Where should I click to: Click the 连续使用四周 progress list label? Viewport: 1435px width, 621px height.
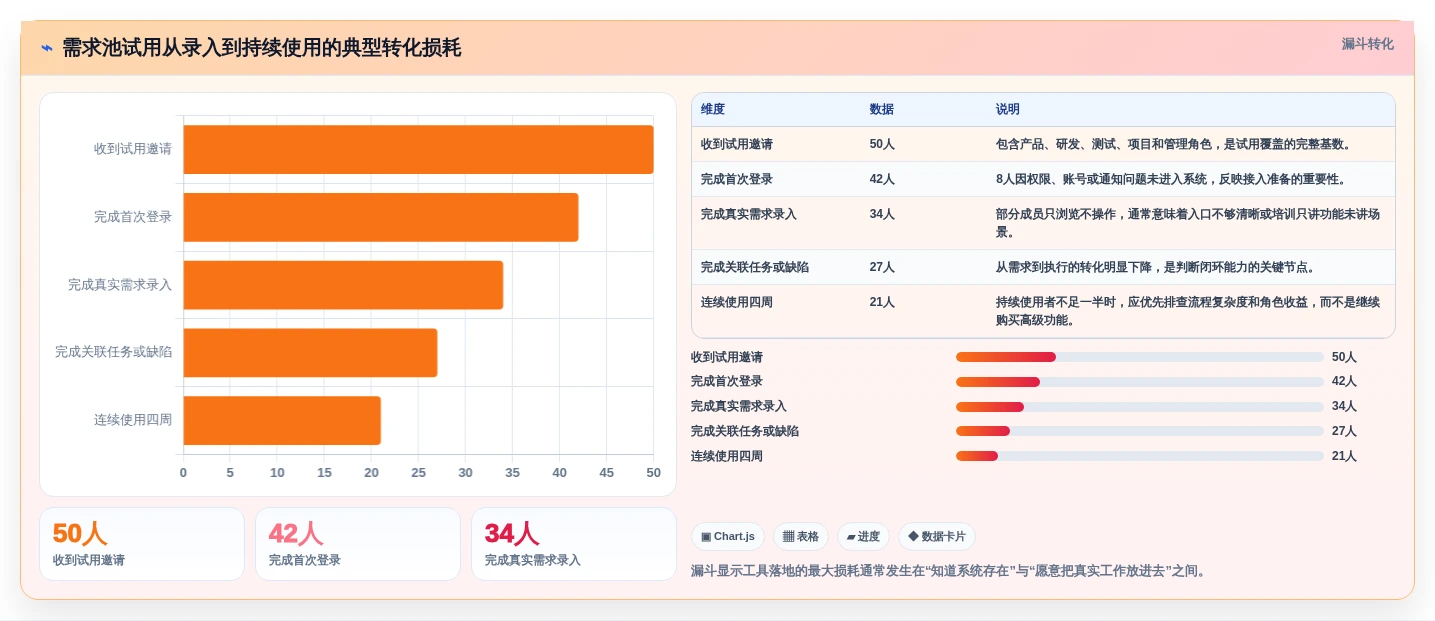(727, 456)
